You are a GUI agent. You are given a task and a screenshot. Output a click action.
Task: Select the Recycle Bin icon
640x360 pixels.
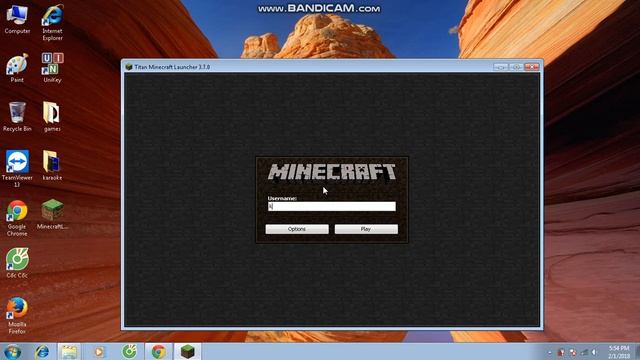pos(17,117)
